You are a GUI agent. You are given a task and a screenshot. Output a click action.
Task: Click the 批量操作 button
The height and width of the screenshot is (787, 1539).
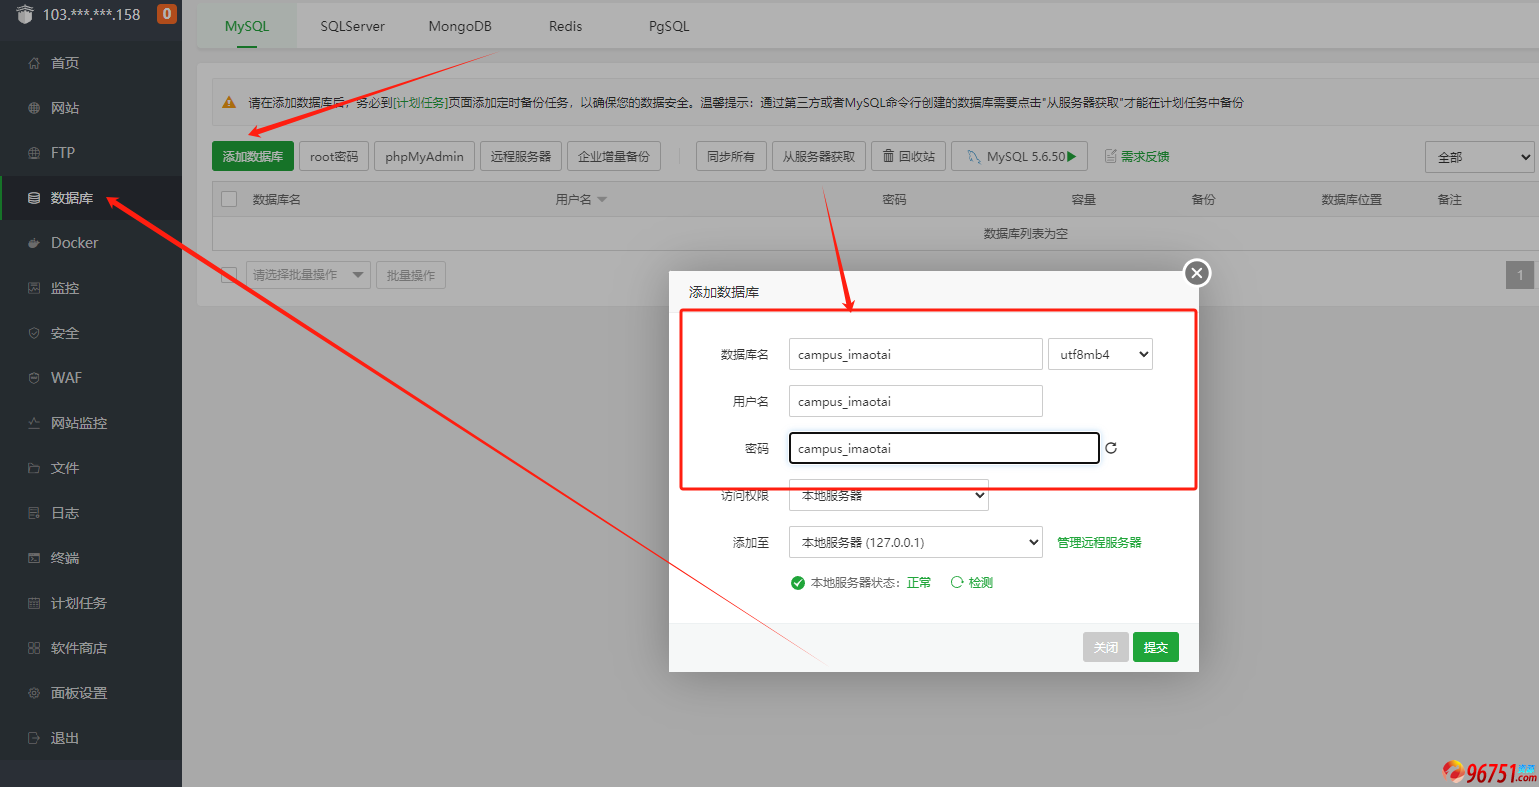click(411, 275)
